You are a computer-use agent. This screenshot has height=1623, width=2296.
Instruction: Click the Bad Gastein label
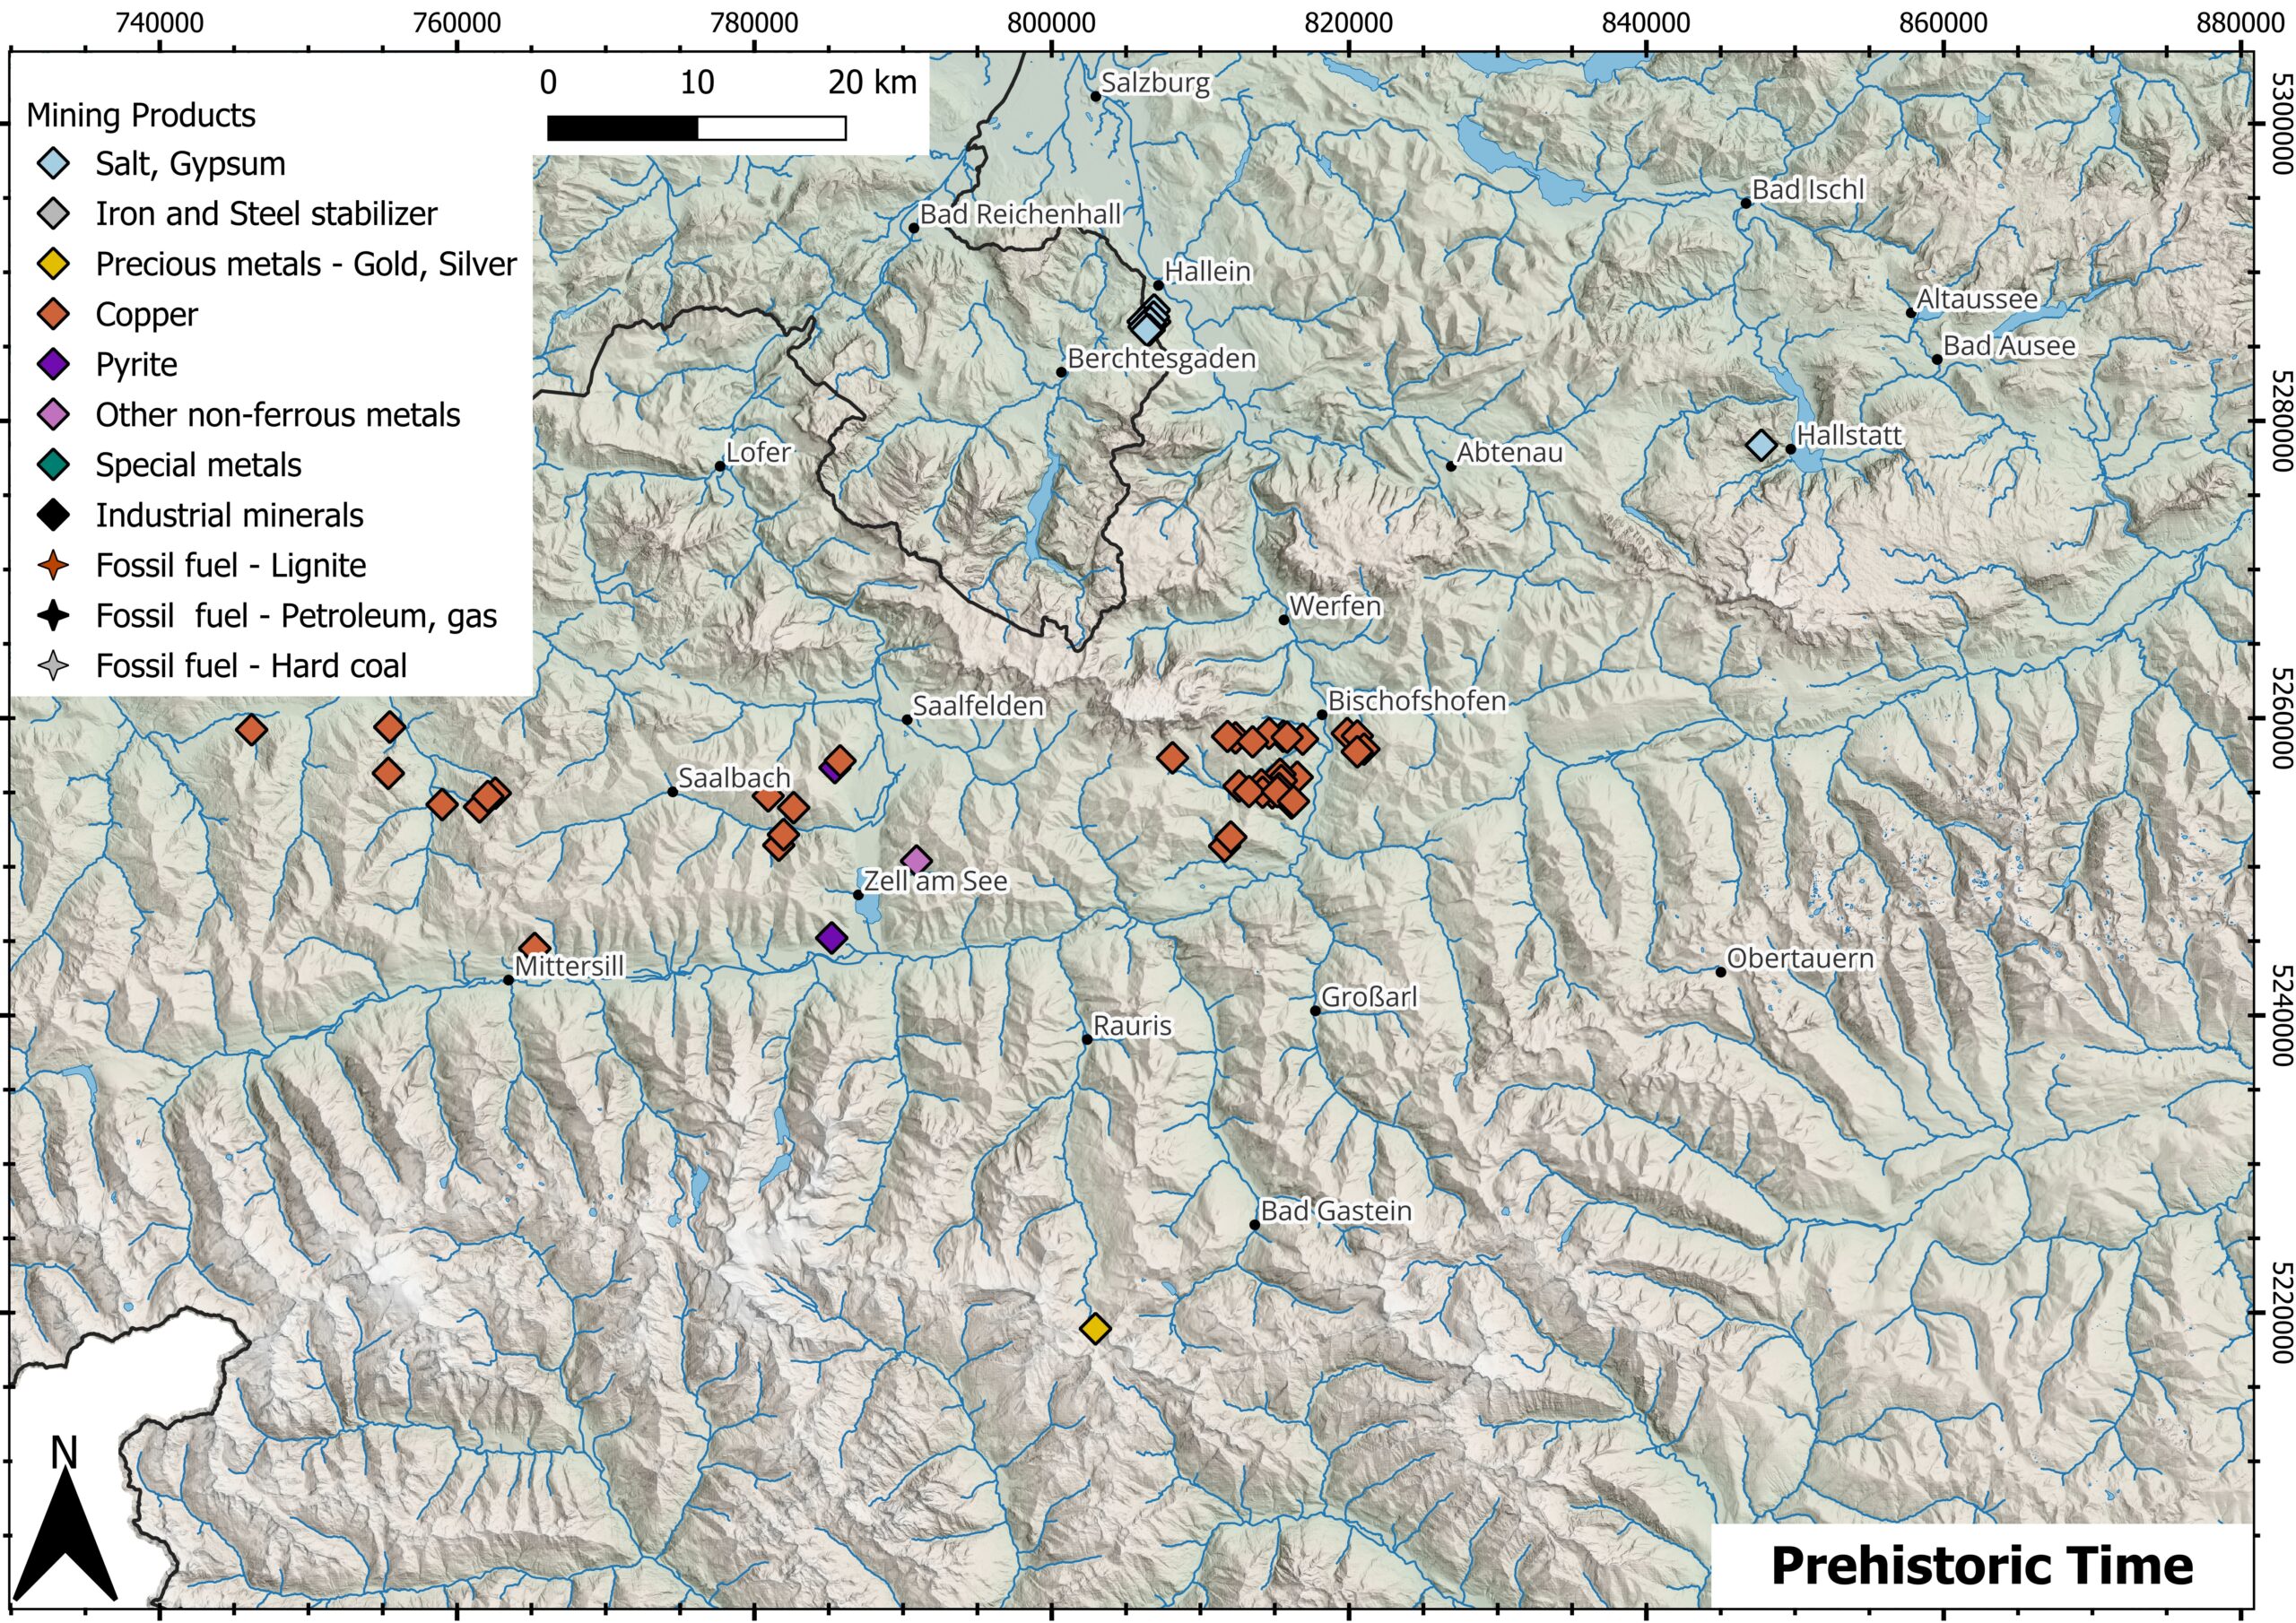click(x=1336, y=1211)
